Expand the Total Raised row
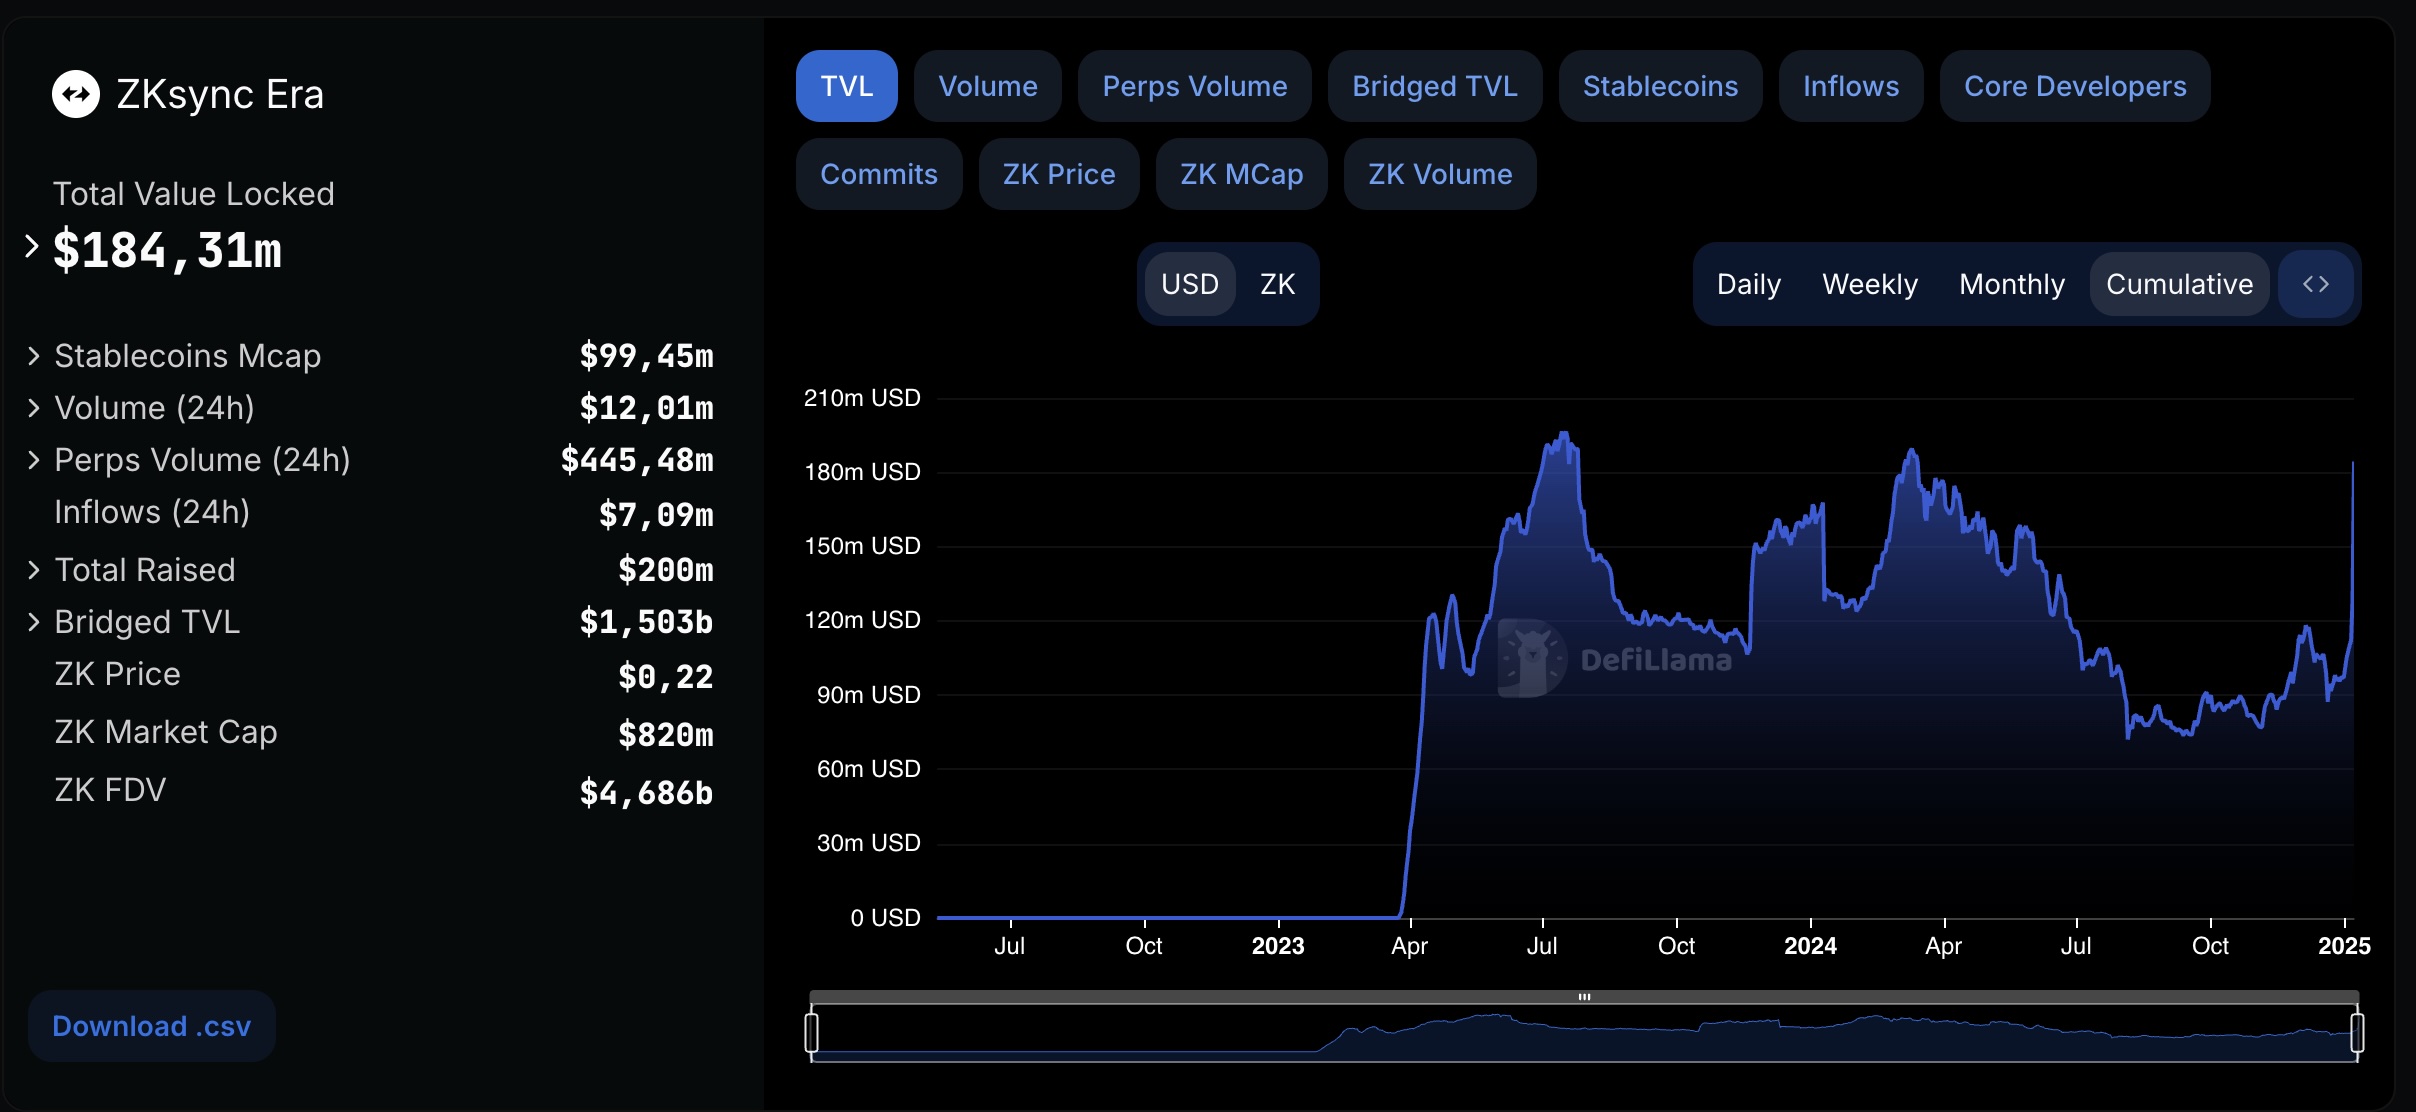Image resolution: width=2416 pixels, height=1112 pixels. 34,570
